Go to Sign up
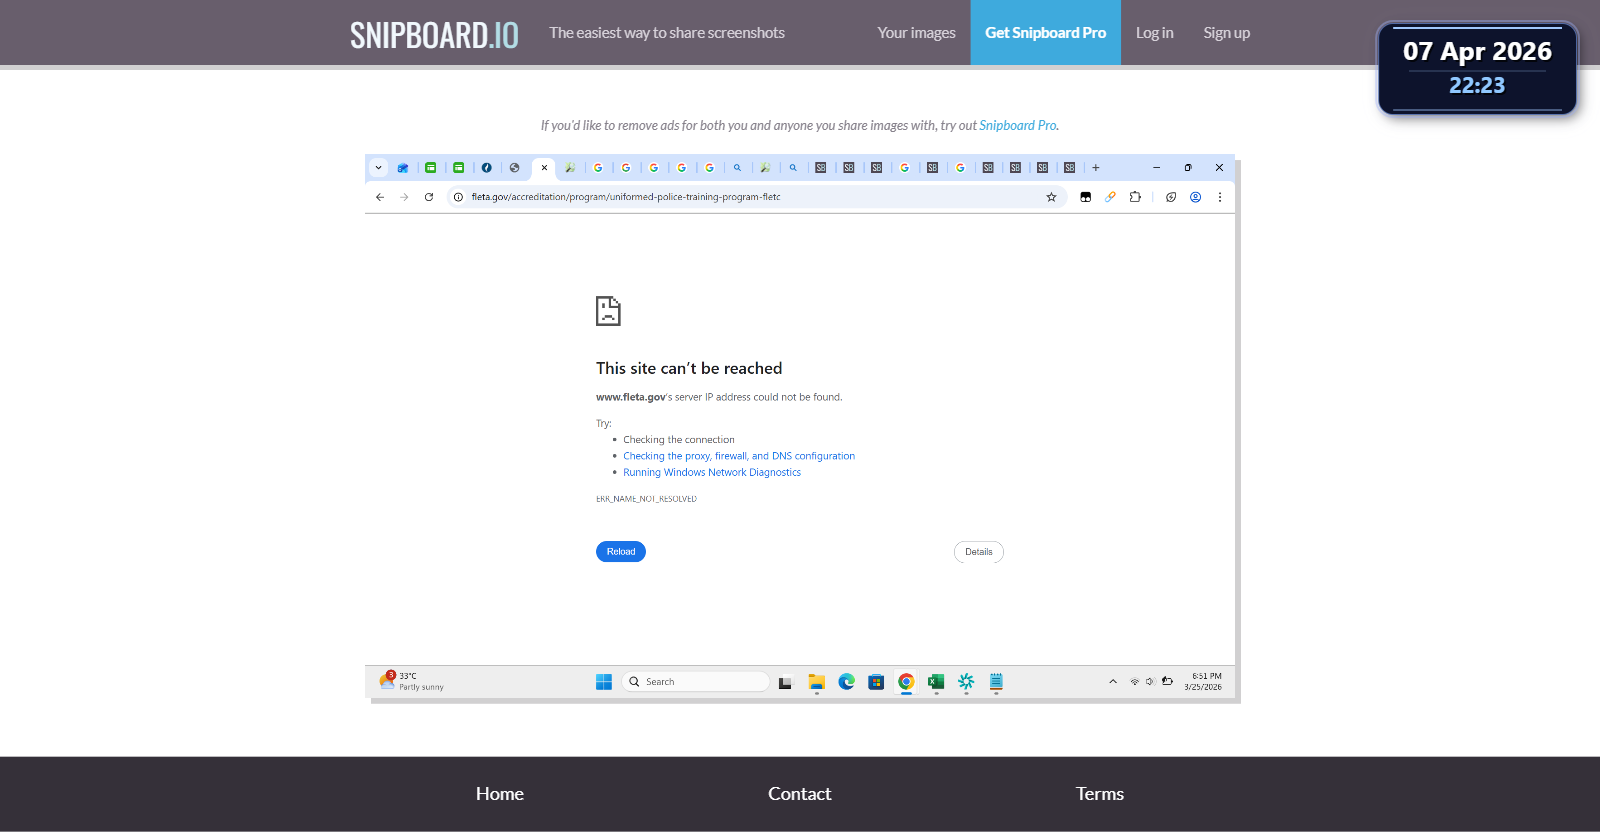This screenshot has height=832, width=1600. (x=1226, y=33)
